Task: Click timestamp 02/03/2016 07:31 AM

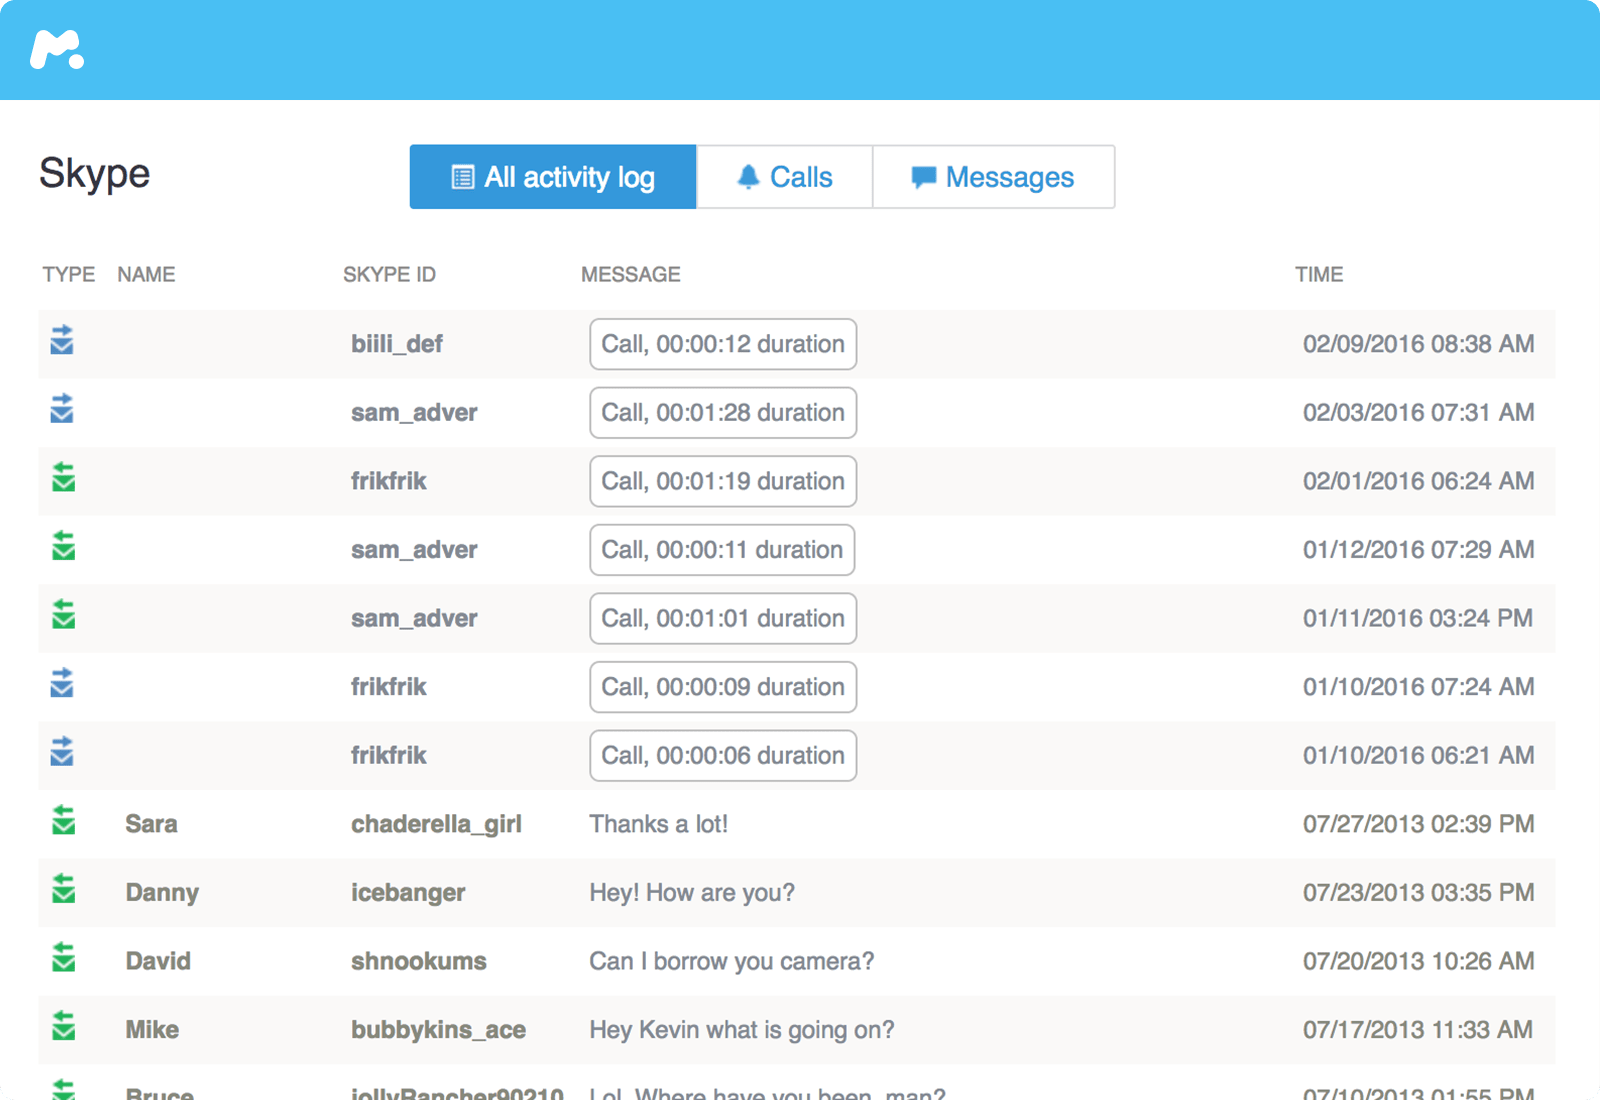Action: tap(1418, 413)
